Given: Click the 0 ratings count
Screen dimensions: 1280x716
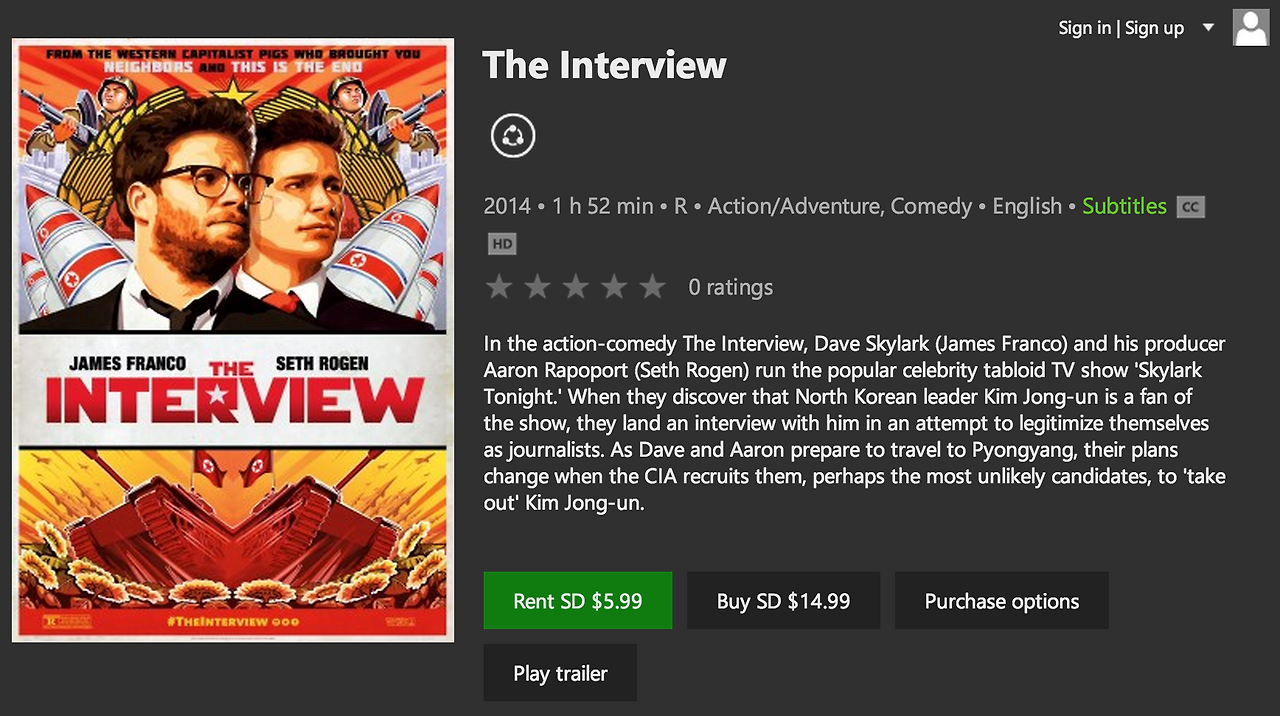Looking at the screenshot, I should click(730, 288).
